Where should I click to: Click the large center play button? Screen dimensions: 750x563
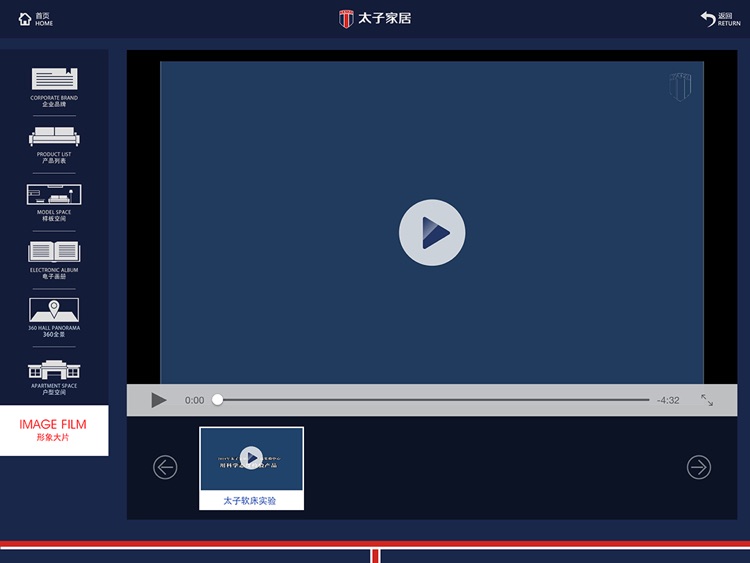(x=432, y=232)
